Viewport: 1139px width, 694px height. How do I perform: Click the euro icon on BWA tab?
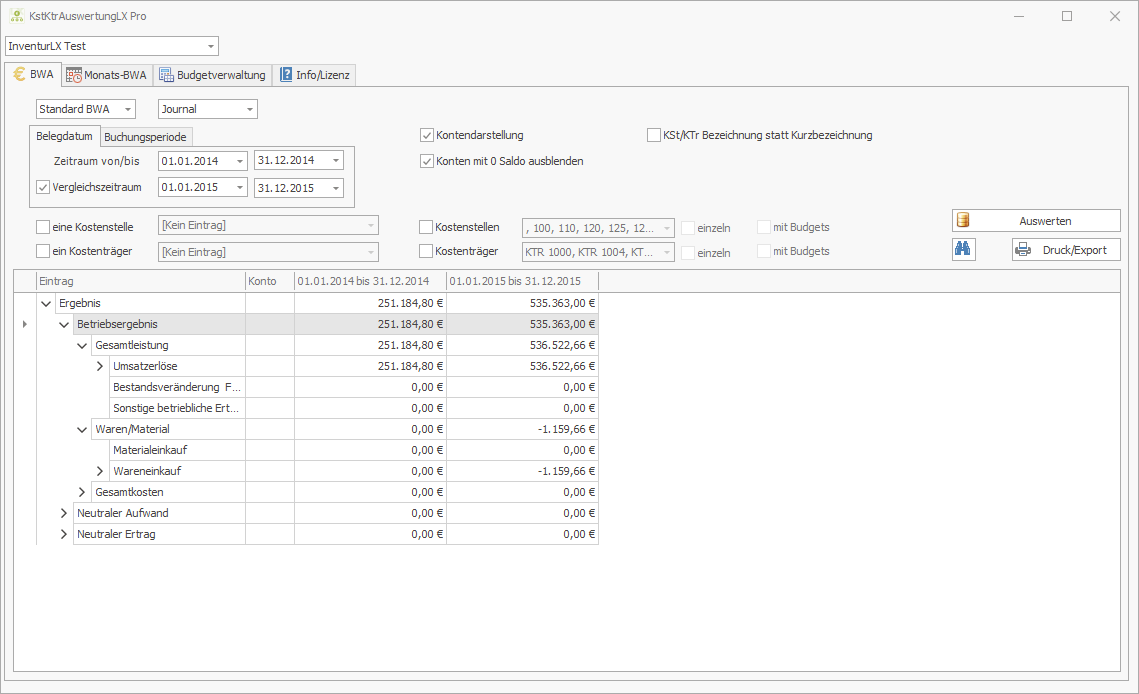(x=19, y=74)
